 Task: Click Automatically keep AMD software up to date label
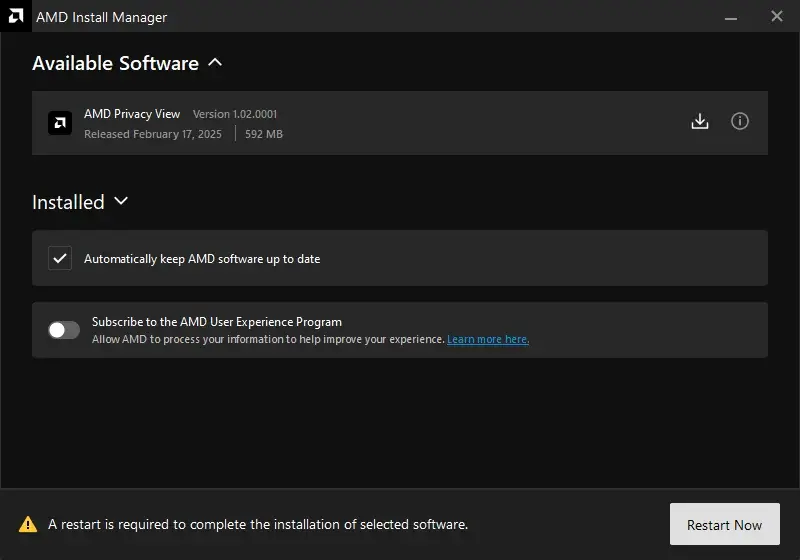[202, 259]
